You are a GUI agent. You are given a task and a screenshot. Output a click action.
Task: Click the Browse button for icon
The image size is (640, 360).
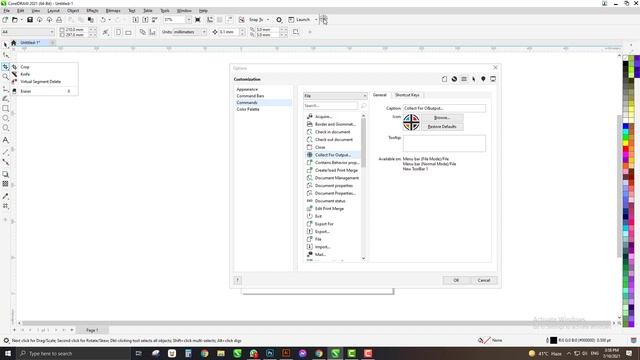pyautogui.click(x=442, y=118)
